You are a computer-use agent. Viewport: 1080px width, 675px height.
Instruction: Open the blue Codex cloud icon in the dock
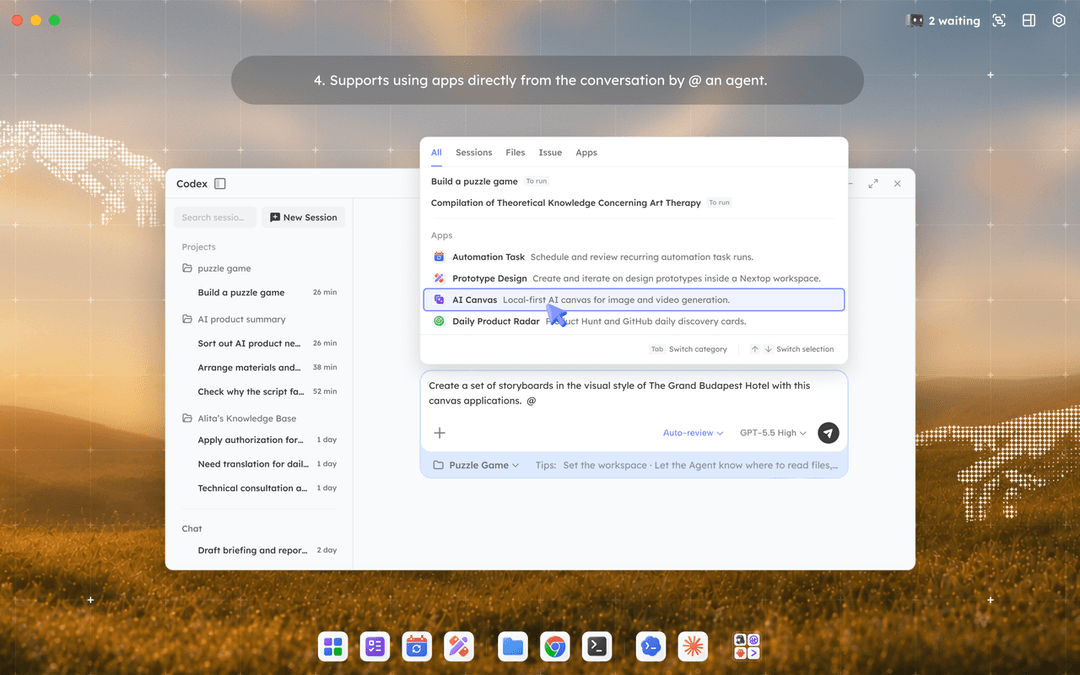(650, 647)
